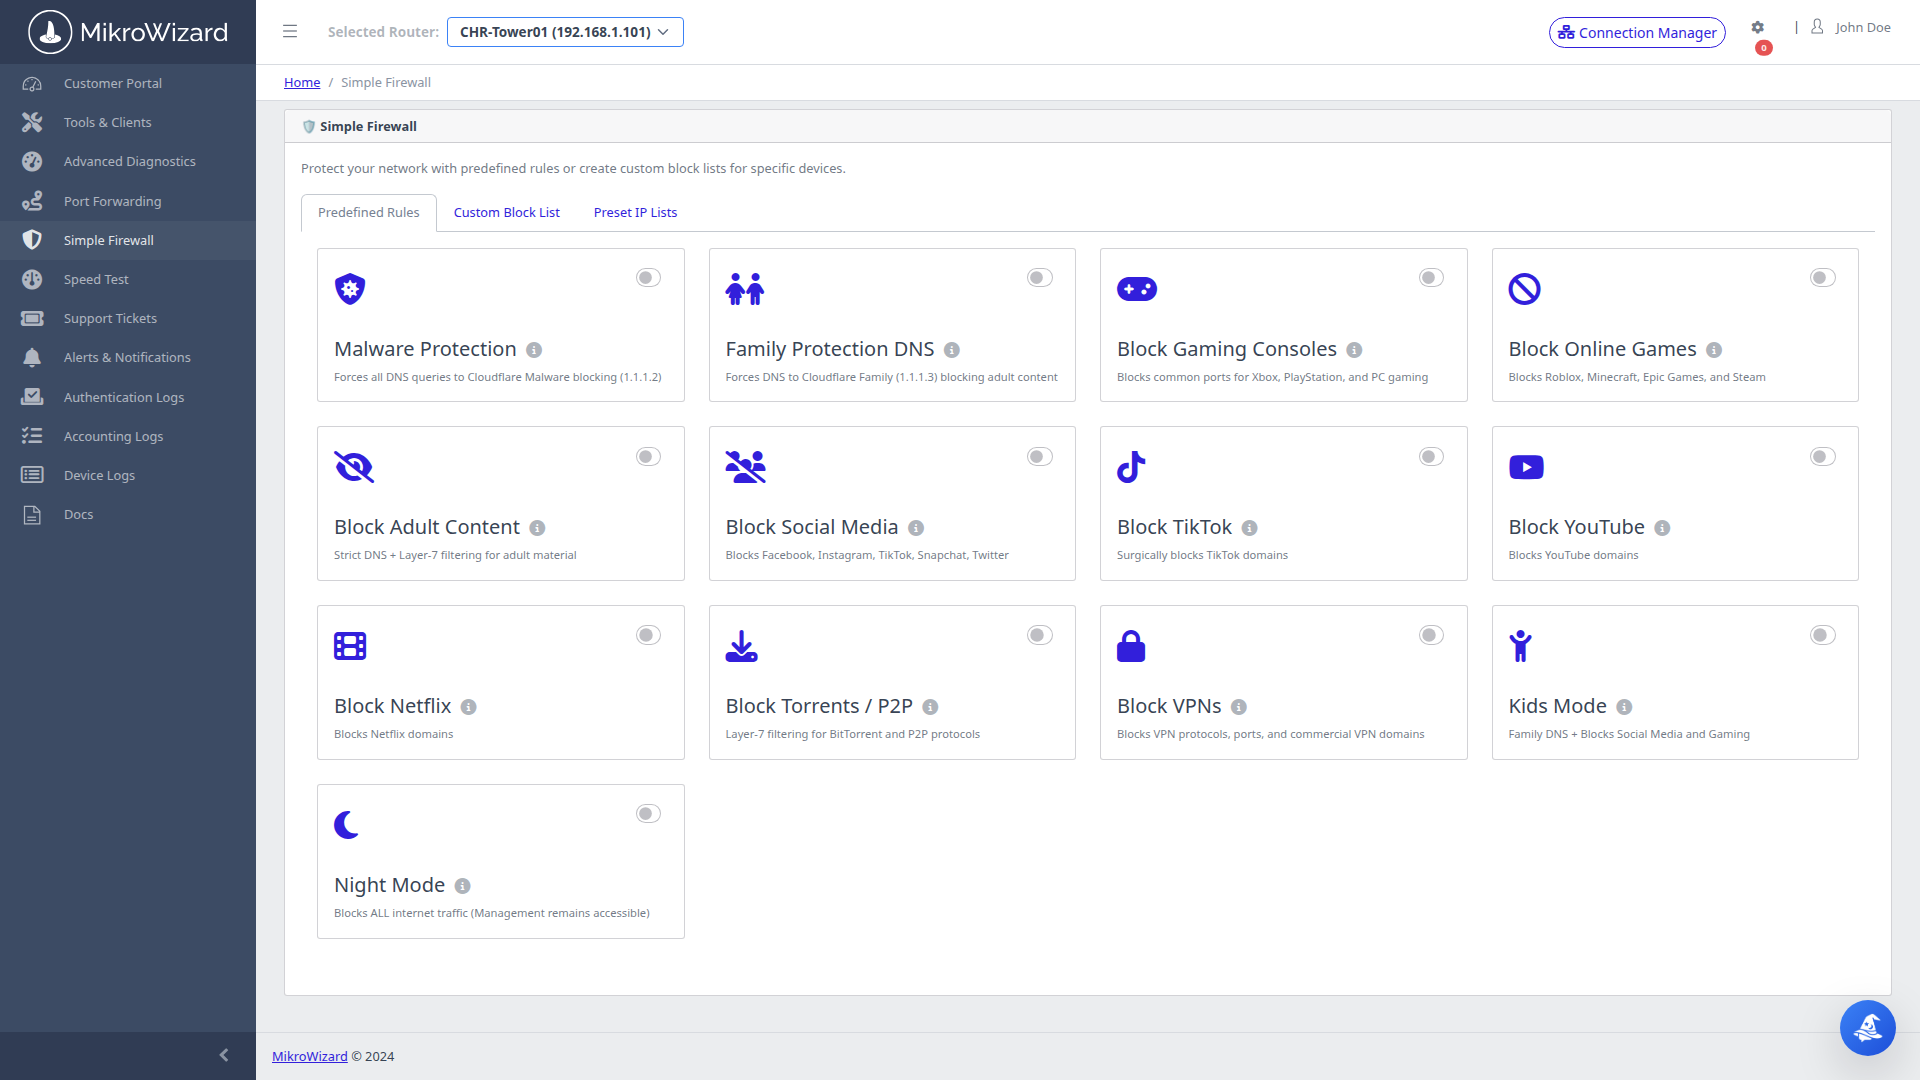Toggle the Block YouTube rule
This screenshot has height=1080, width=1920.
1823,457
